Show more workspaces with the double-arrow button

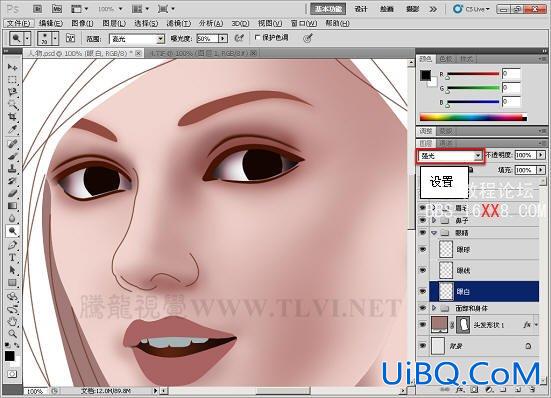433,9
